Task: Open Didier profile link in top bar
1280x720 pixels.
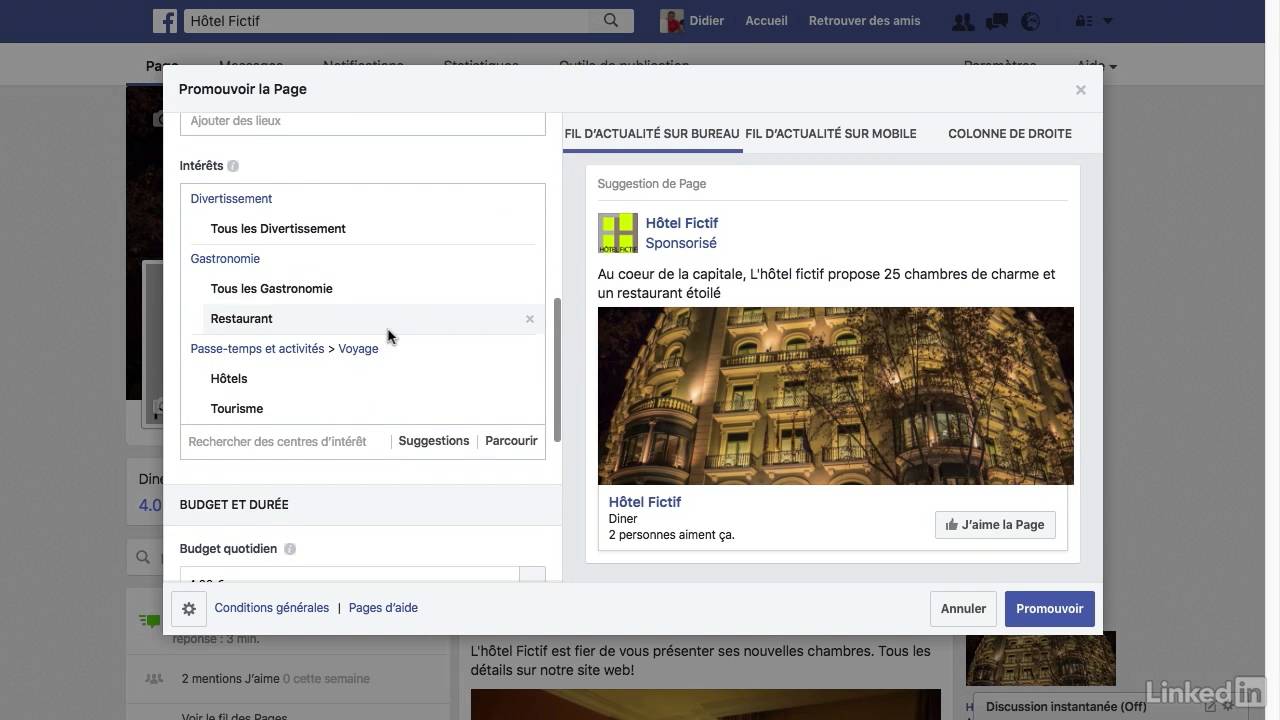Action: [x=706, y=20]
